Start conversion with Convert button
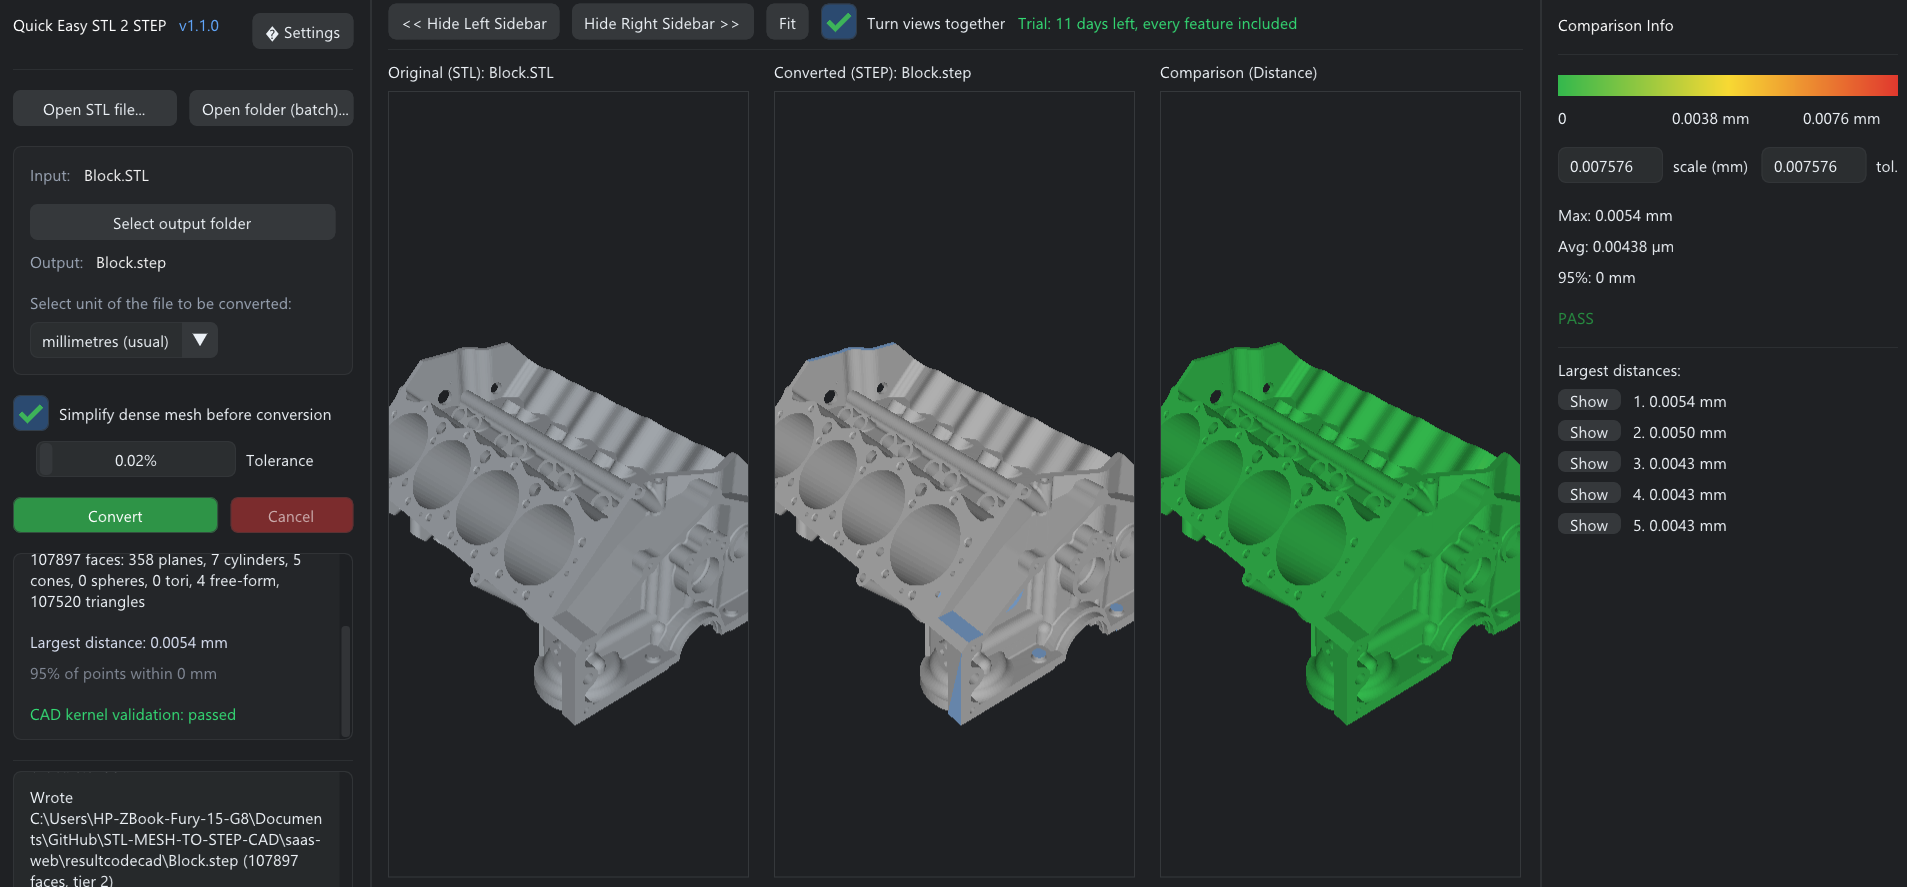This screenshot has height=887, width=1907. click(x=115, y=516)
